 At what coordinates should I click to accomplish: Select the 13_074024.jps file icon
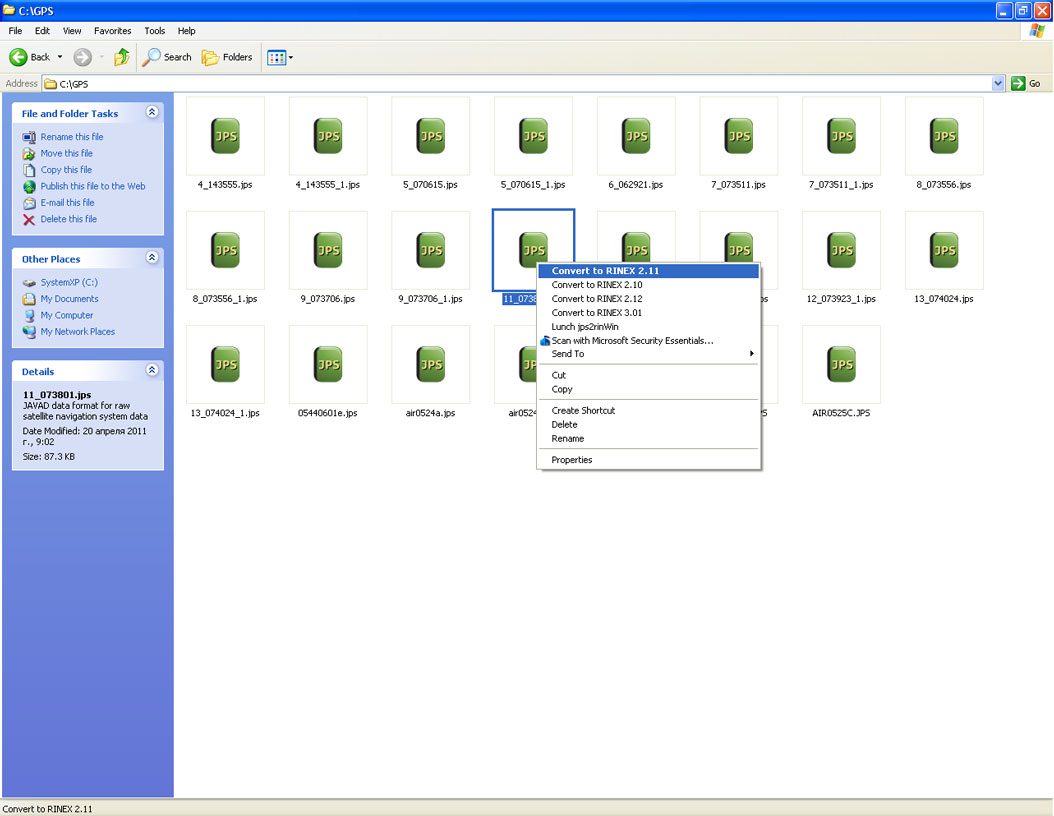click(x=944, y=250)
